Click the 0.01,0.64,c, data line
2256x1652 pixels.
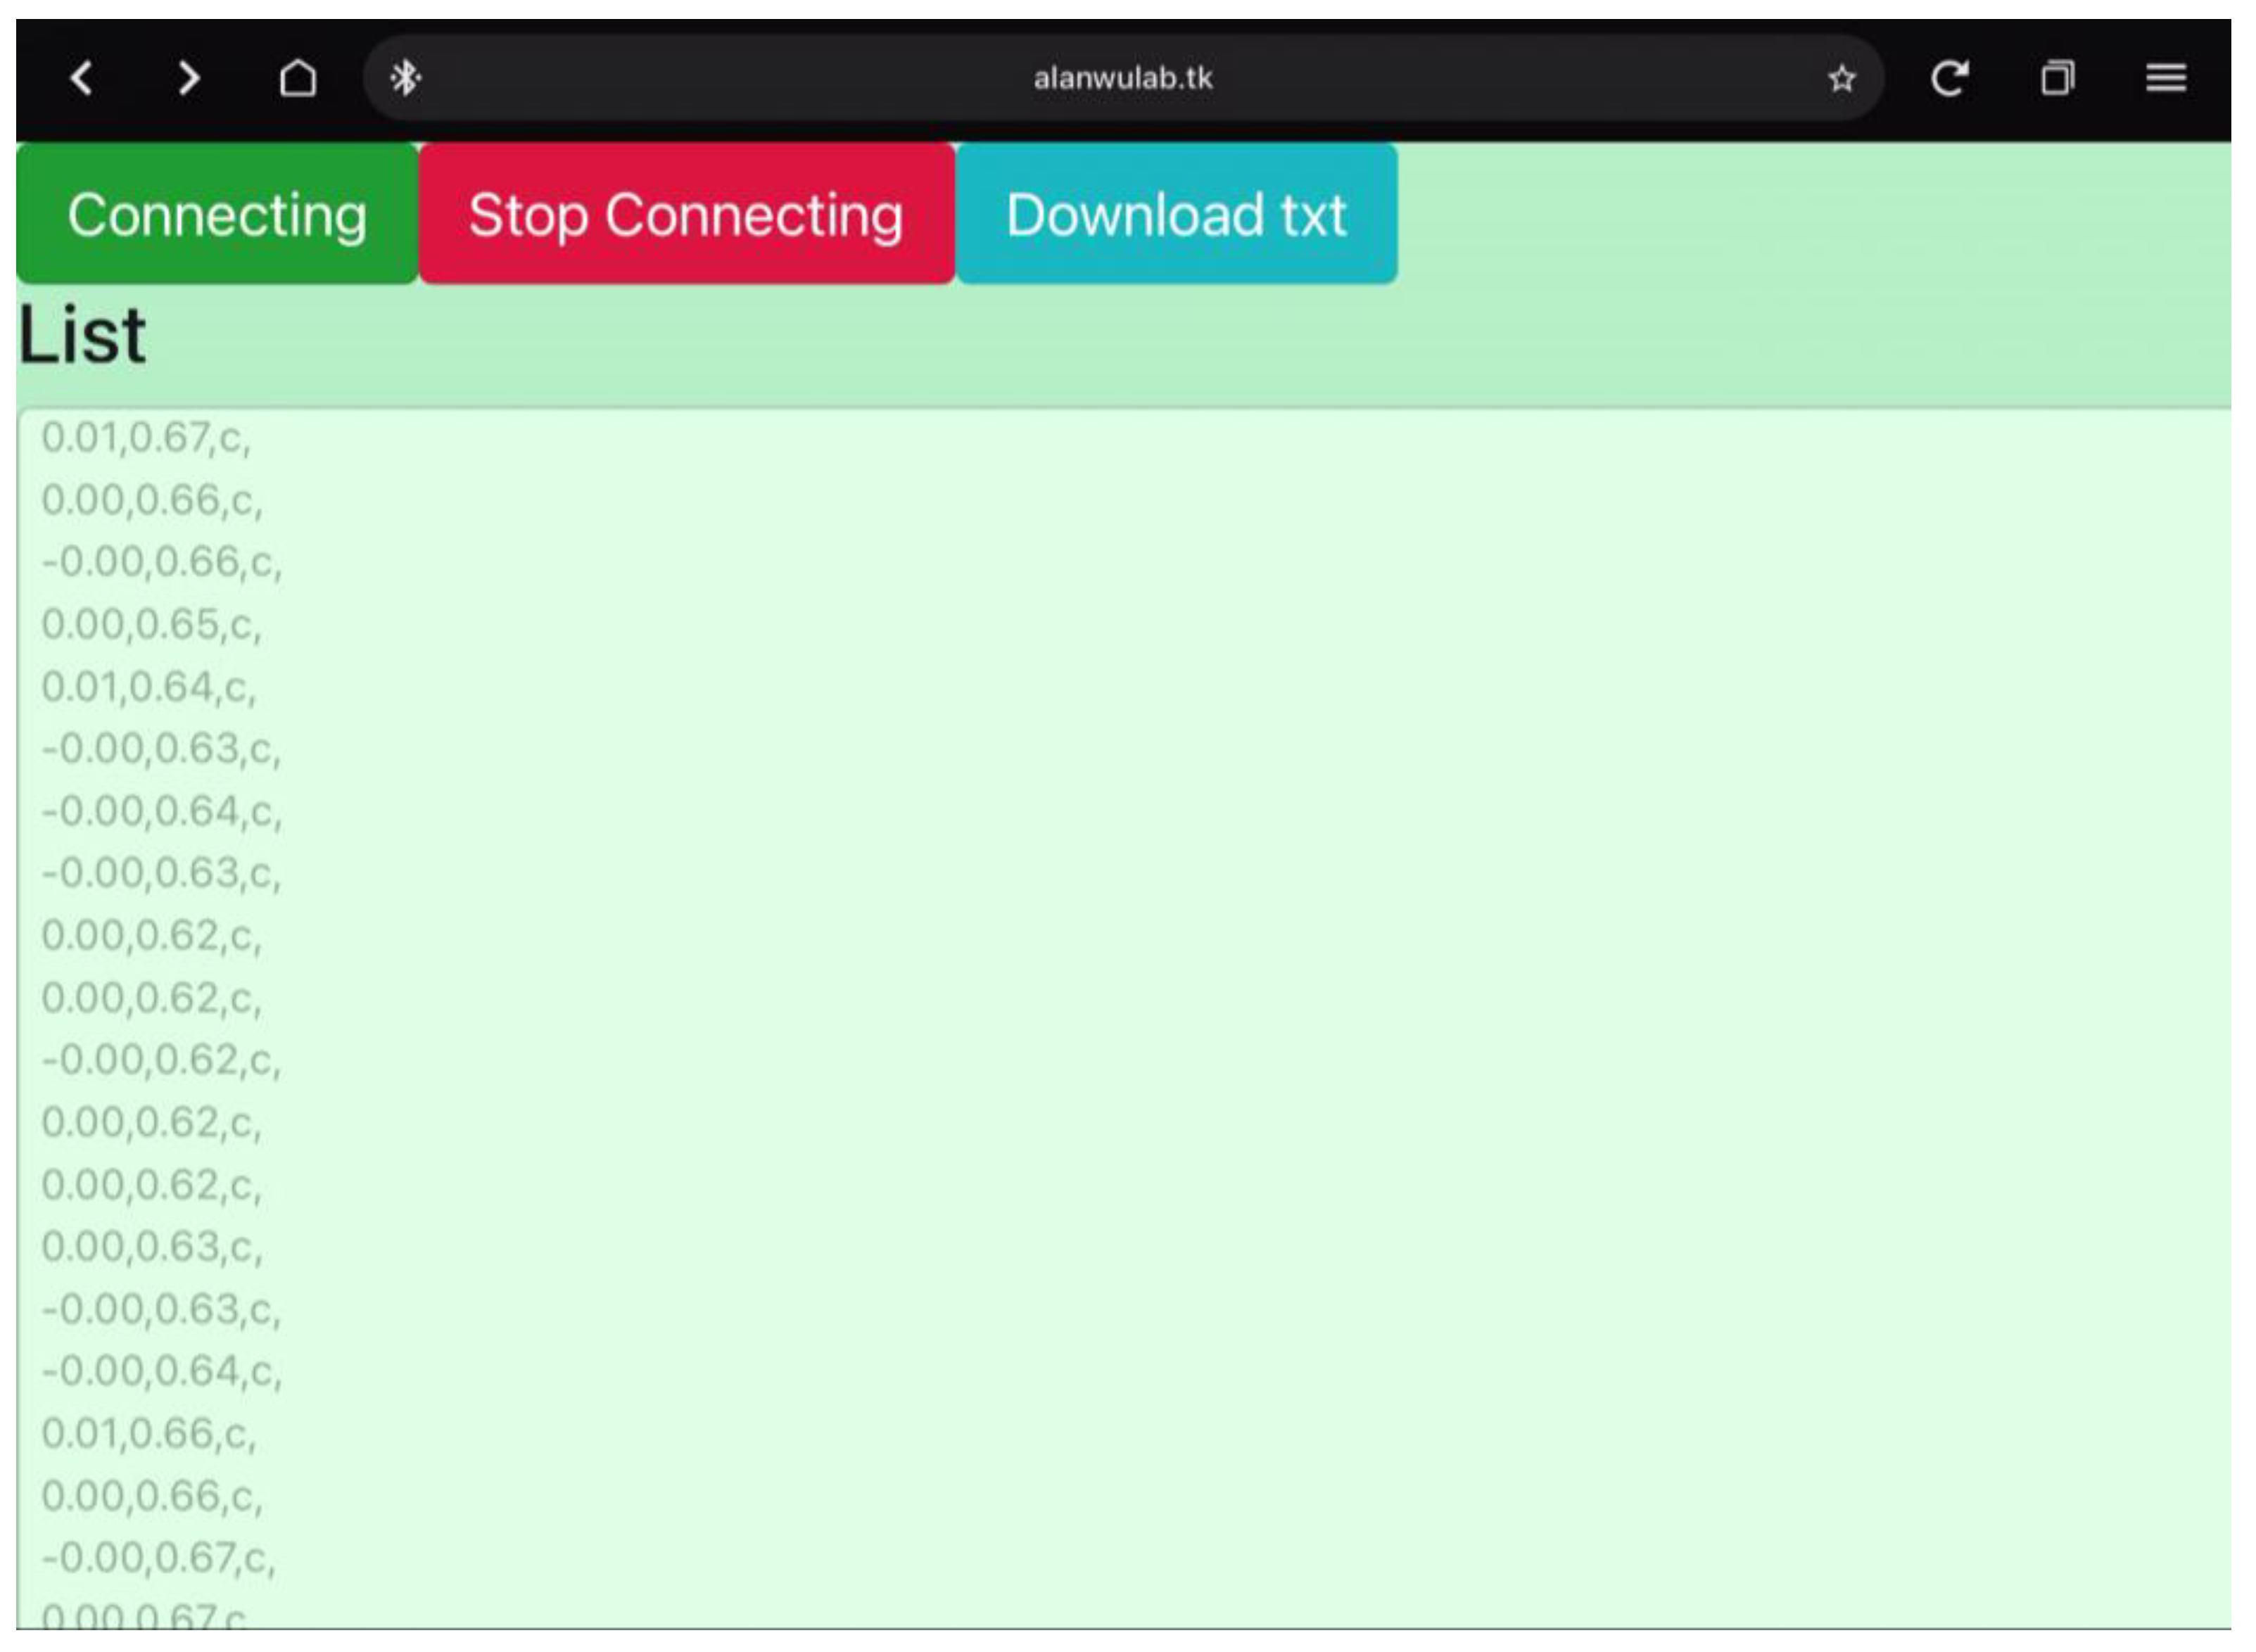click(x=148, y=687)
